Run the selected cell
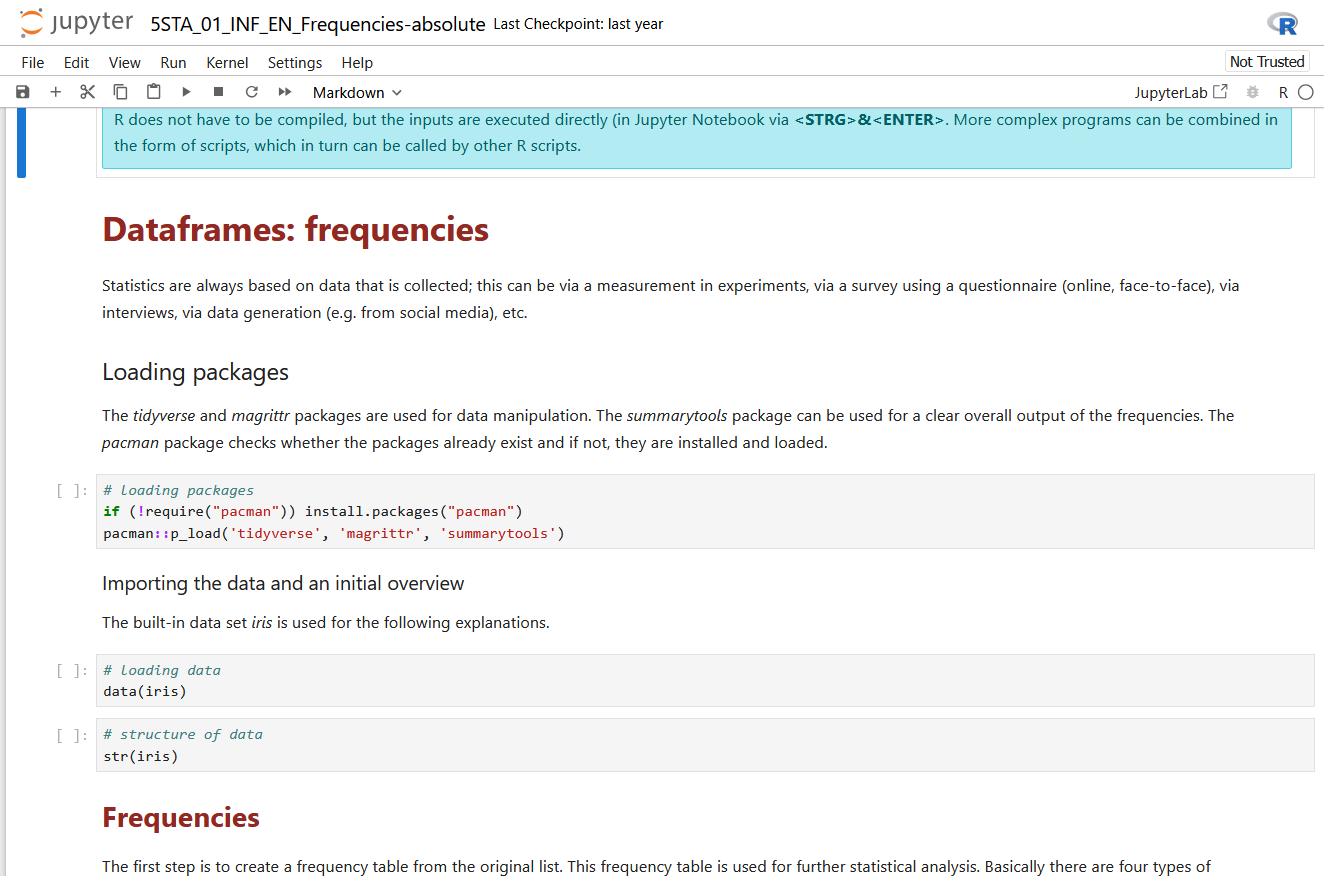1324x876 pixels. click(186, 92)
